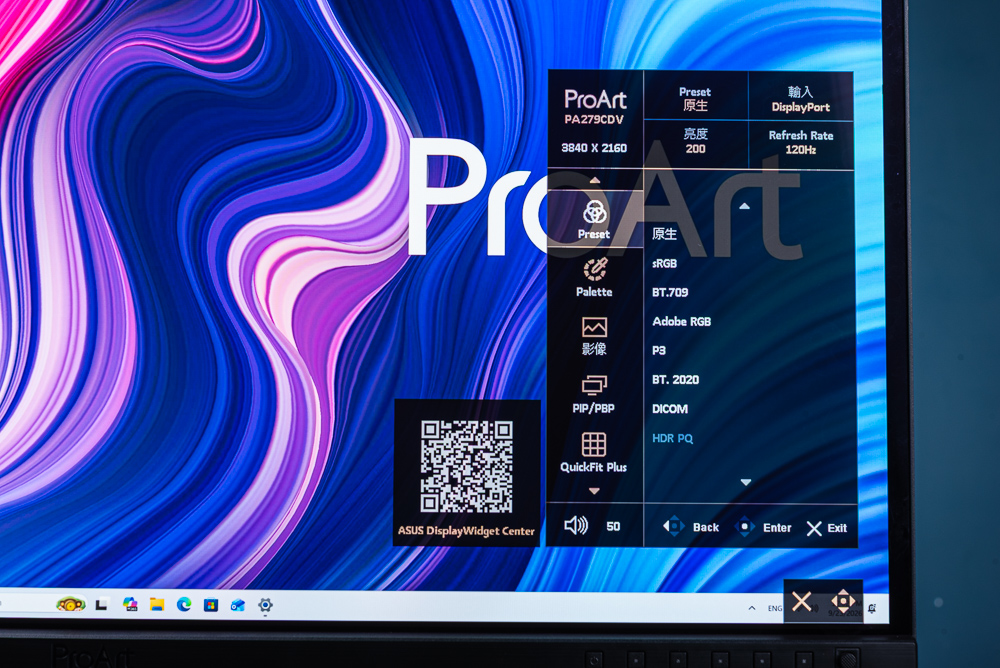Choose the sRGB preset mode
Screen dimensions: 1000x668
click(665, 263)
